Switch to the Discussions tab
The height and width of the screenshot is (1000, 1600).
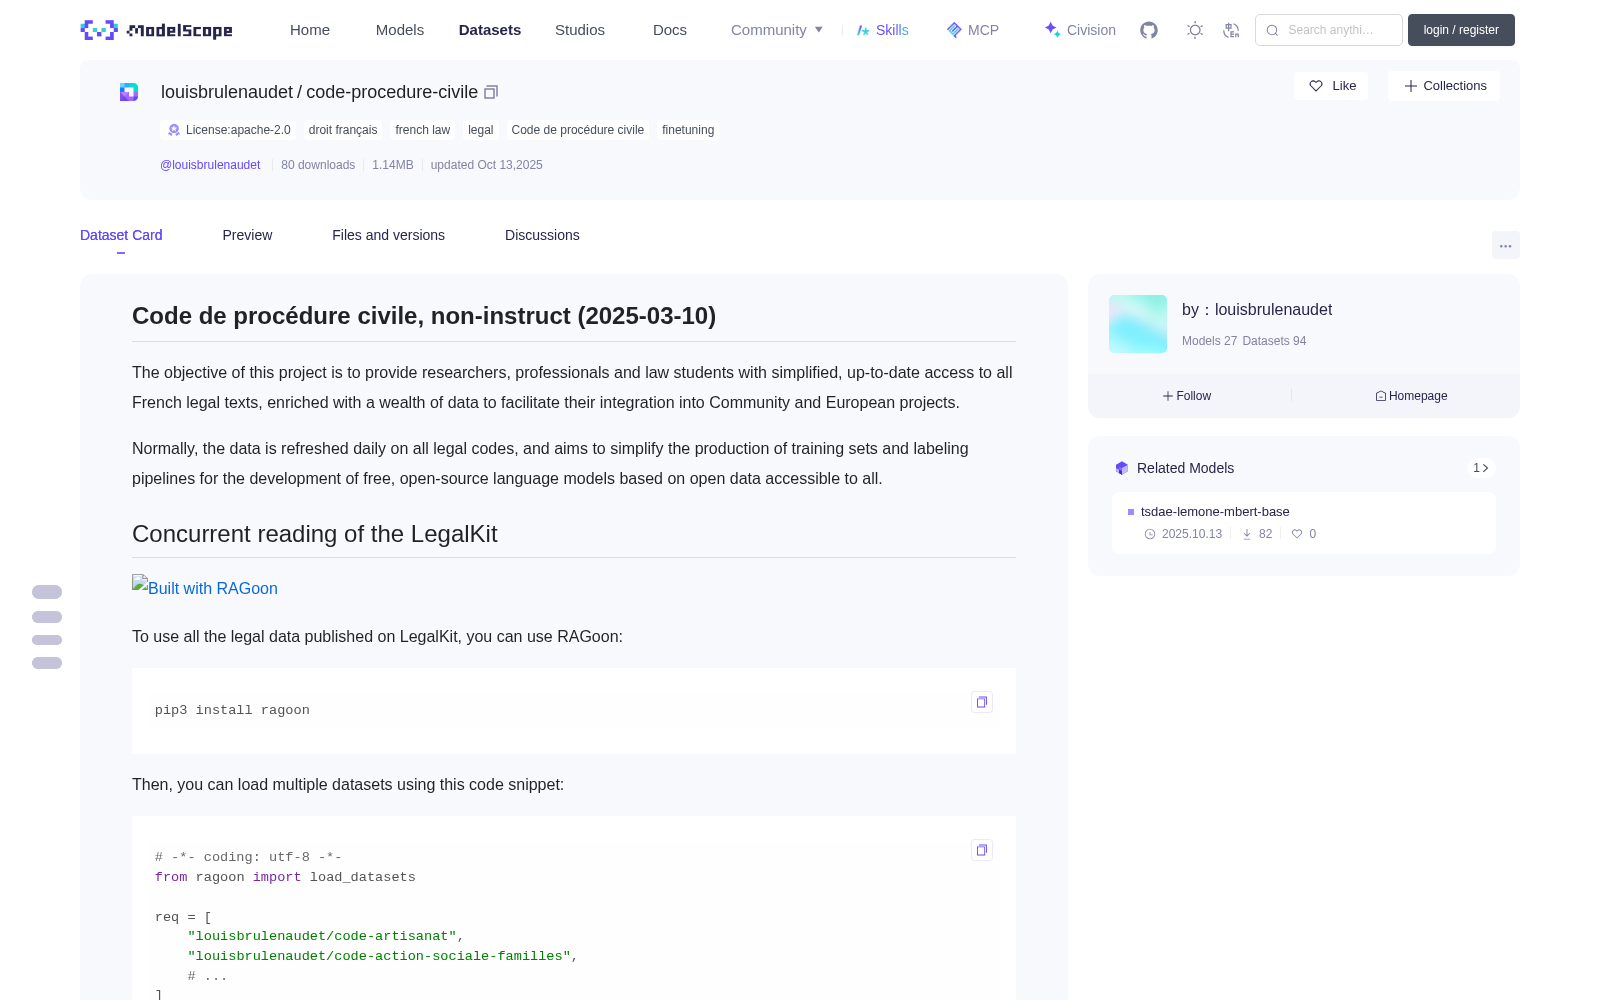tap(542, 235)
